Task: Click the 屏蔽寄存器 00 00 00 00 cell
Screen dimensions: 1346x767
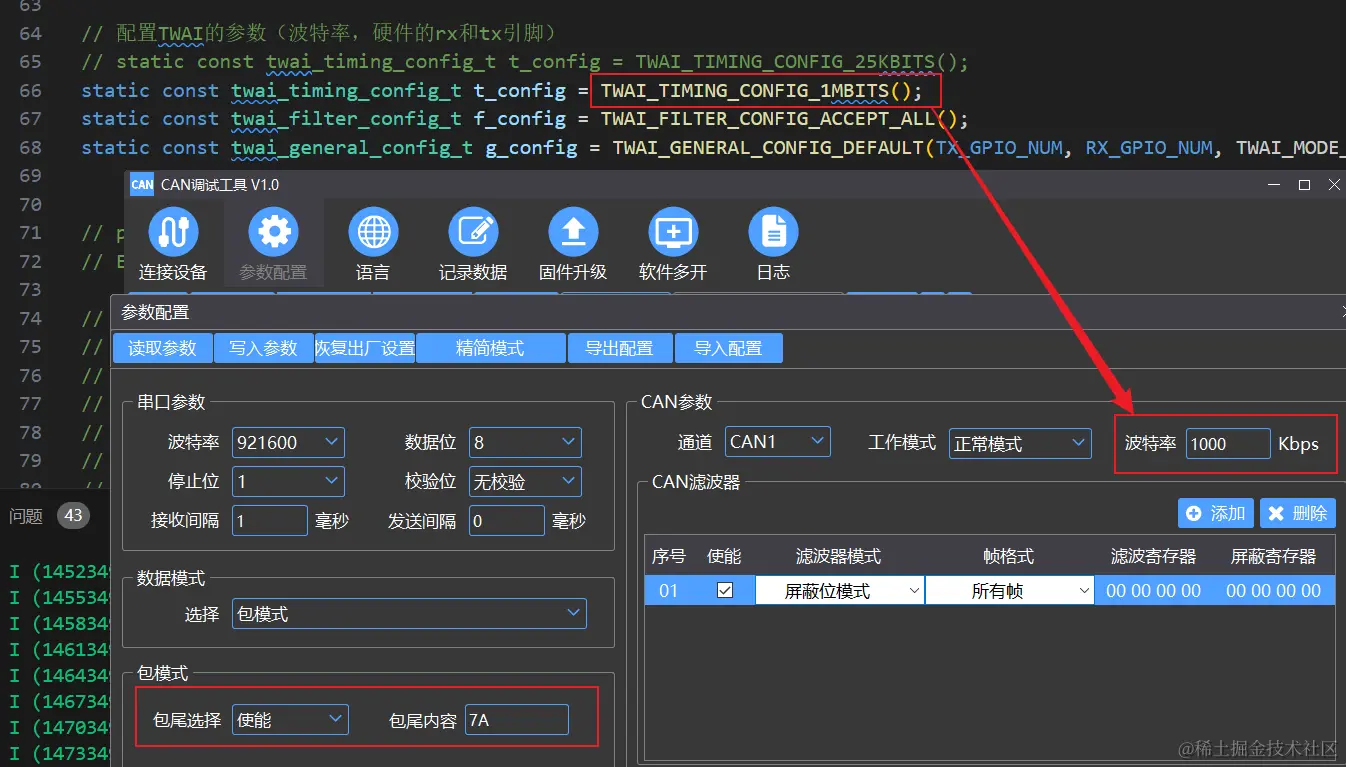Action: 1274,591
